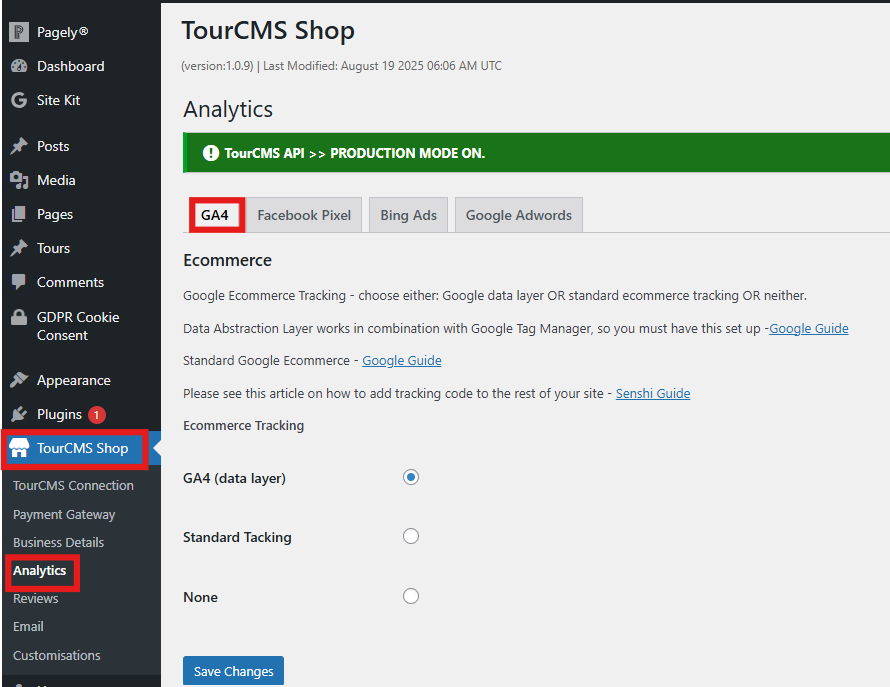Switch to the Facebook Pixel tab
This screenshot has width=890, height=687.
(x=304, y=215)
